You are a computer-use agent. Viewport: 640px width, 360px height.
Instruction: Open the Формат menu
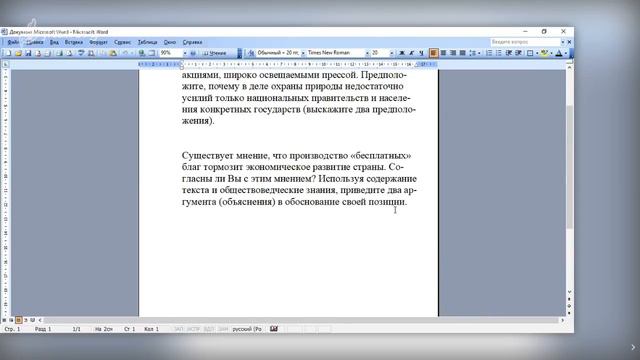pyautogui.click(x=98, y=42)
